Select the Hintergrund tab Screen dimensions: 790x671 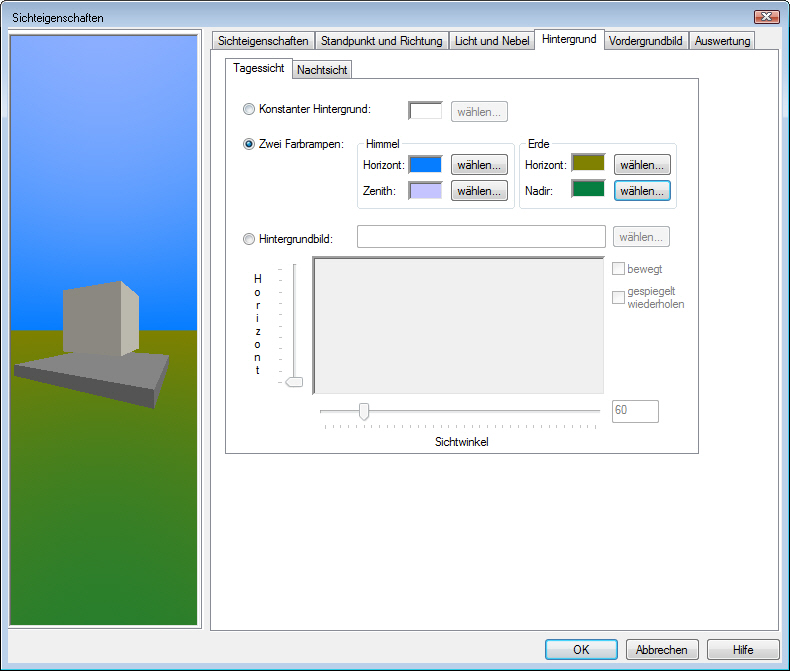pos(569,39)
